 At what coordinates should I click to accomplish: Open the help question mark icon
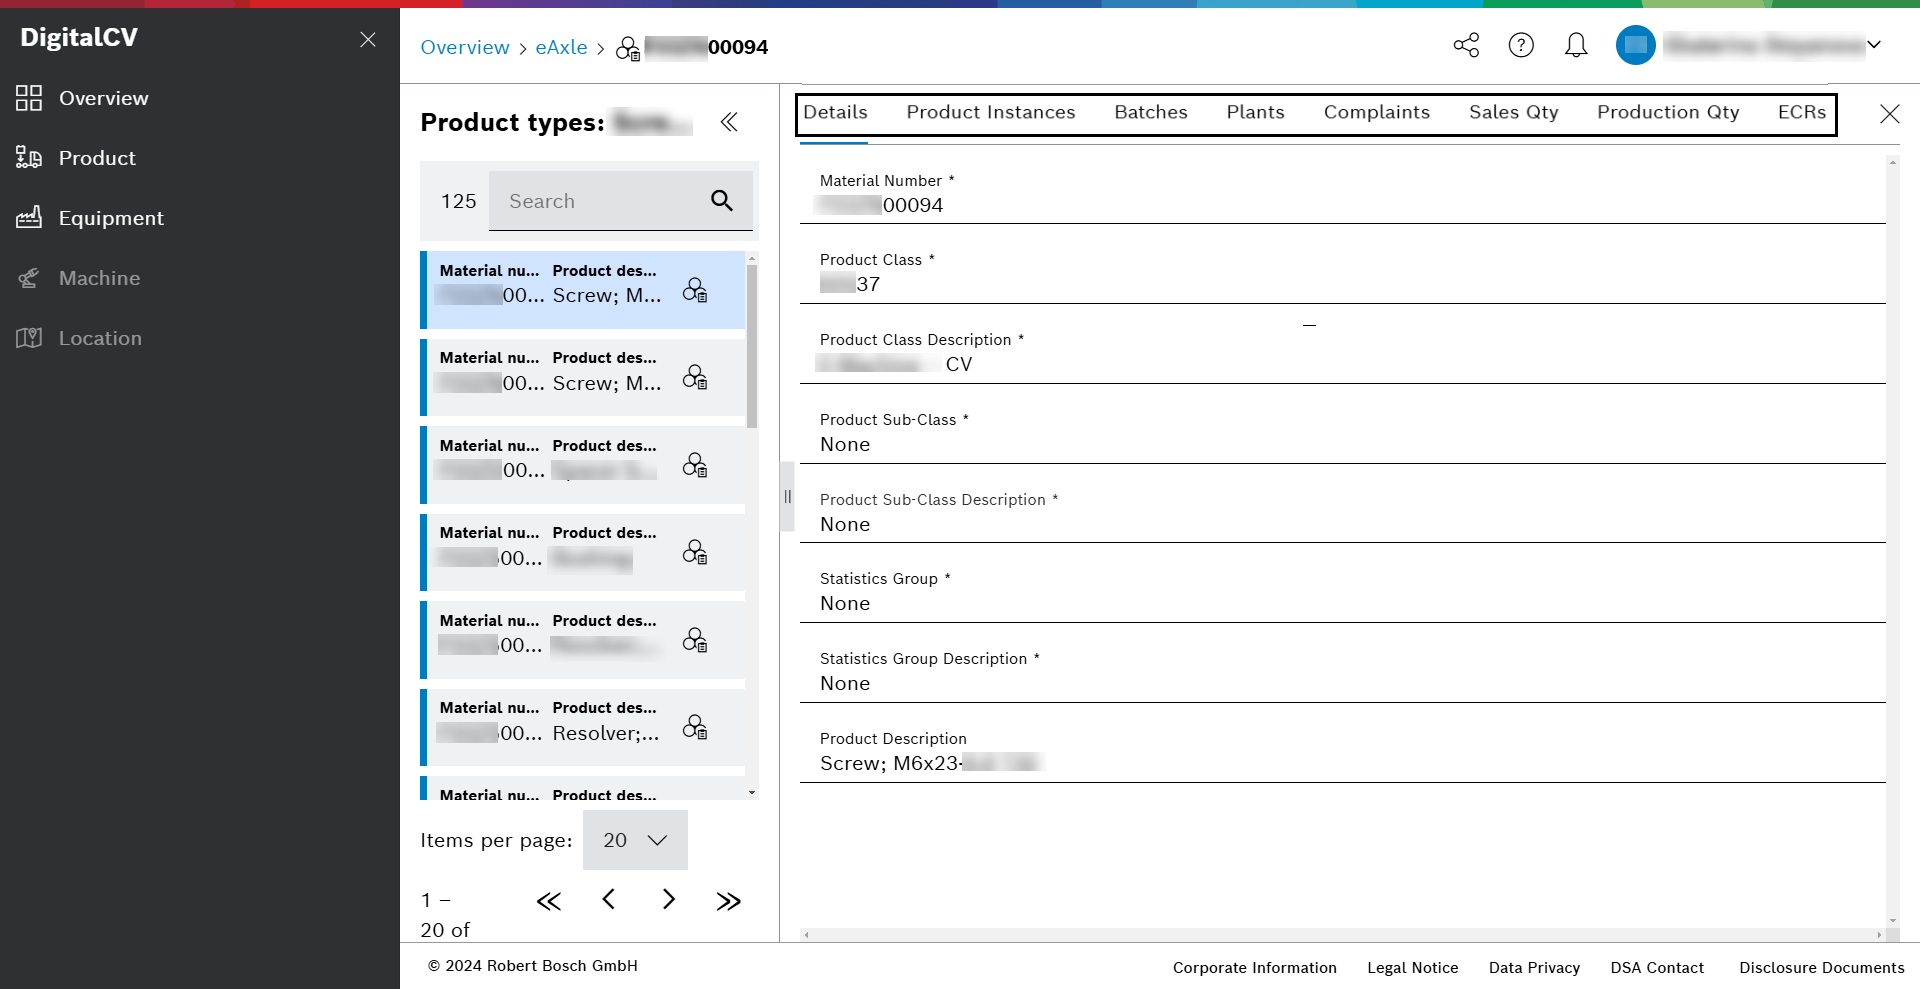point(1521,45)
